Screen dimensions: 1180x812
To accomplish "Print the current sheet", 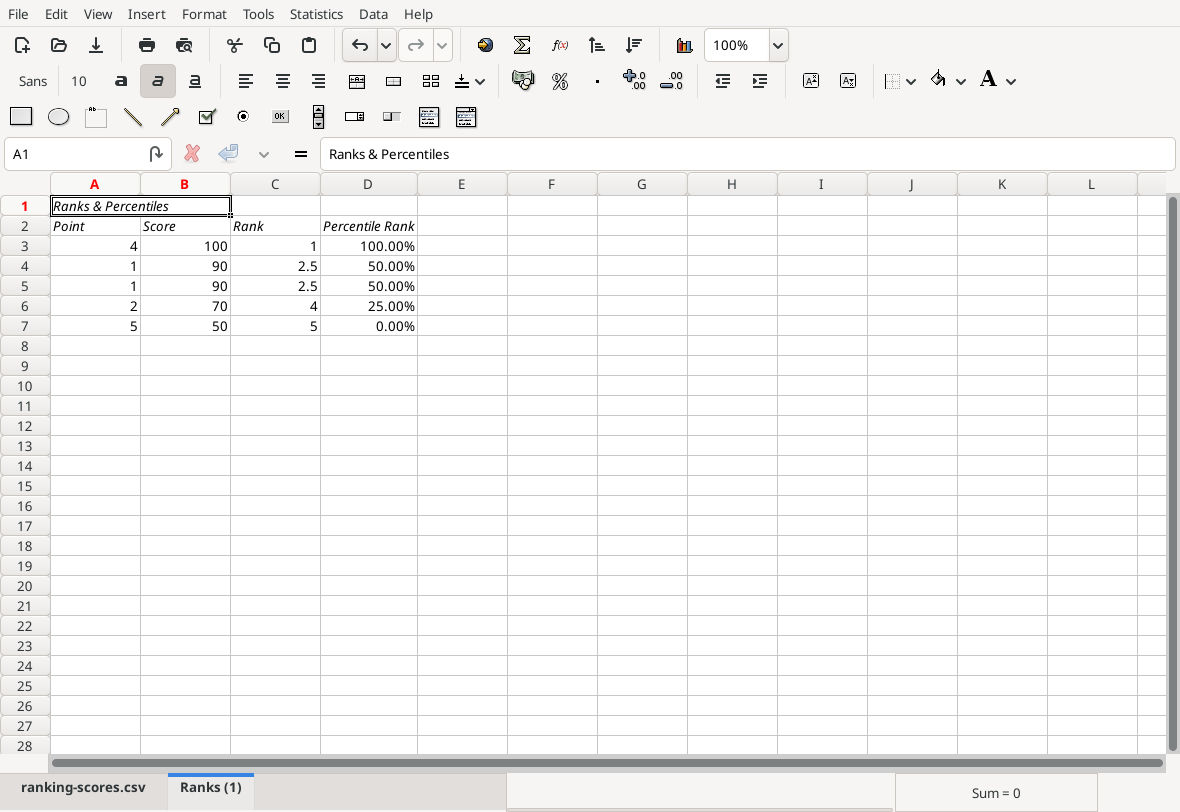I will (x=147, y=45).
